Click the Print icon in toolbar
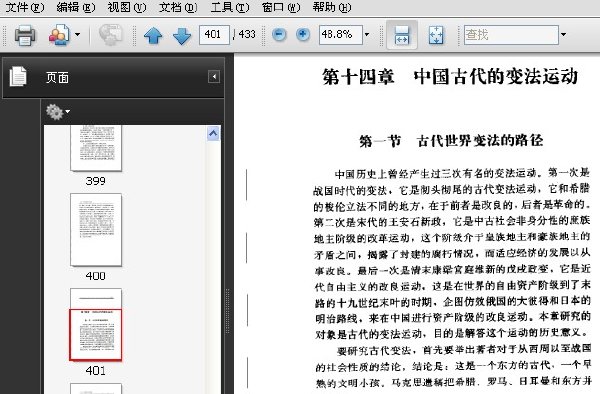 click(x=25, y=35)
